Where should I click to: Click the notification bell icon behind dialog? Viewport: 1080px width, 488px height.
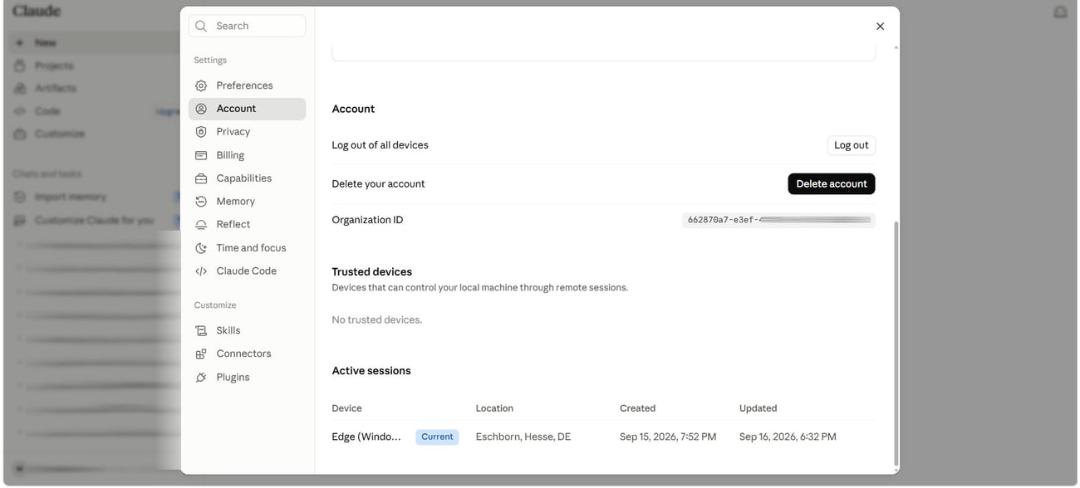point(1061,12)
